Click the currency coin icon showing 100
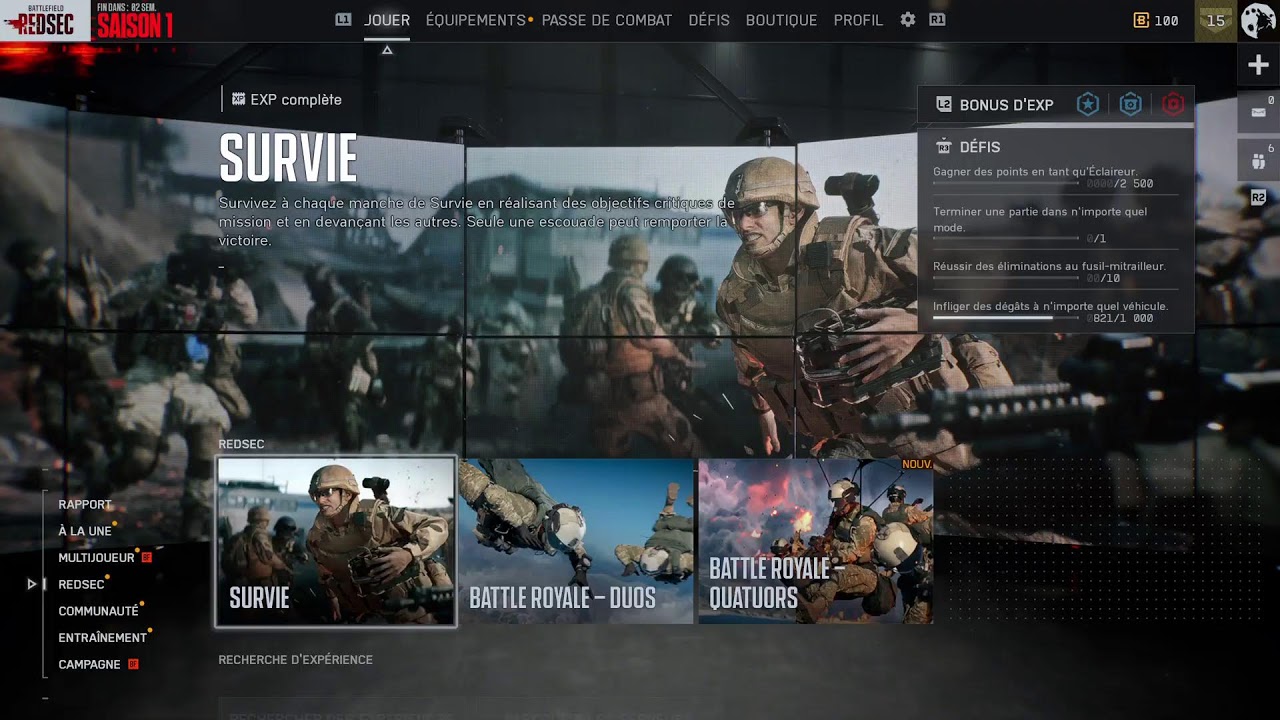Viewport: 1280px width, 720px height. [x=1141, y=20]
